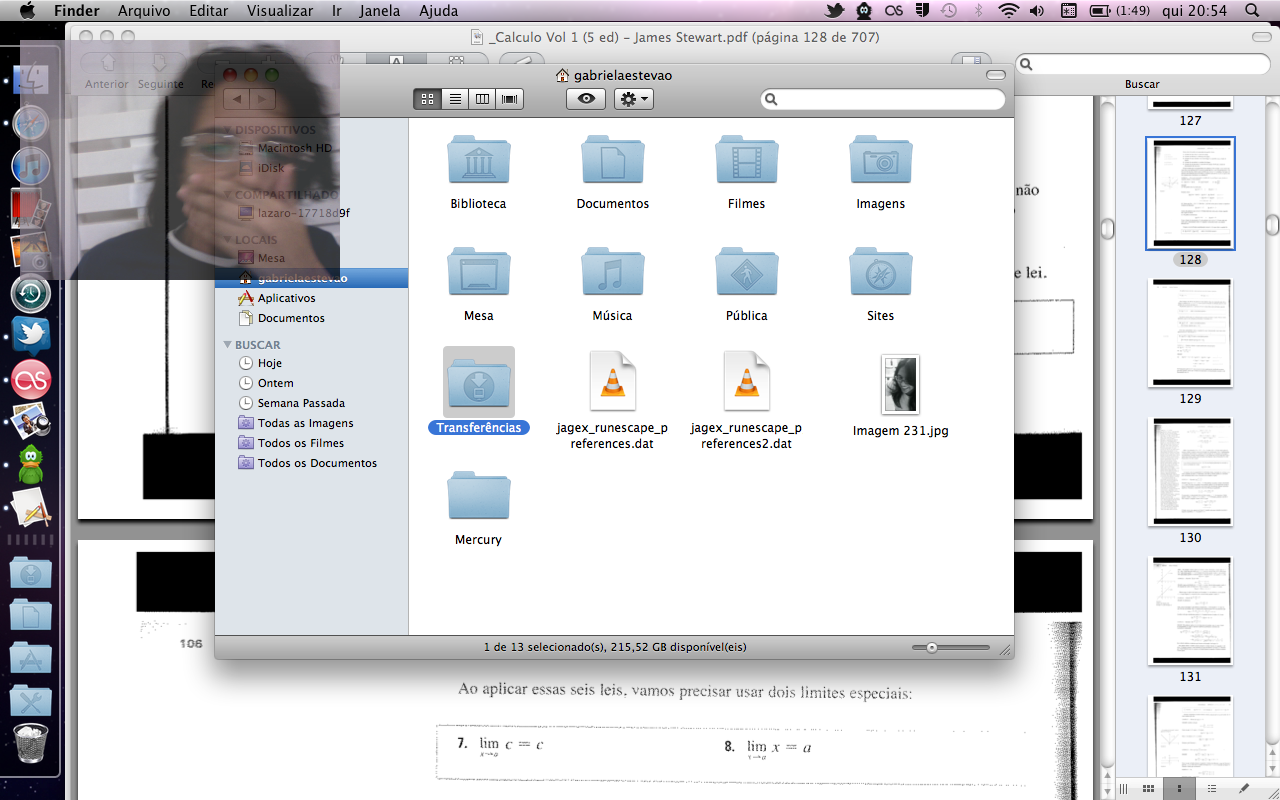Show table of contents in the PDF sidebar
Image resolution: width=1280 pixels, height=800 pixels.
(x=1212, y=788)
